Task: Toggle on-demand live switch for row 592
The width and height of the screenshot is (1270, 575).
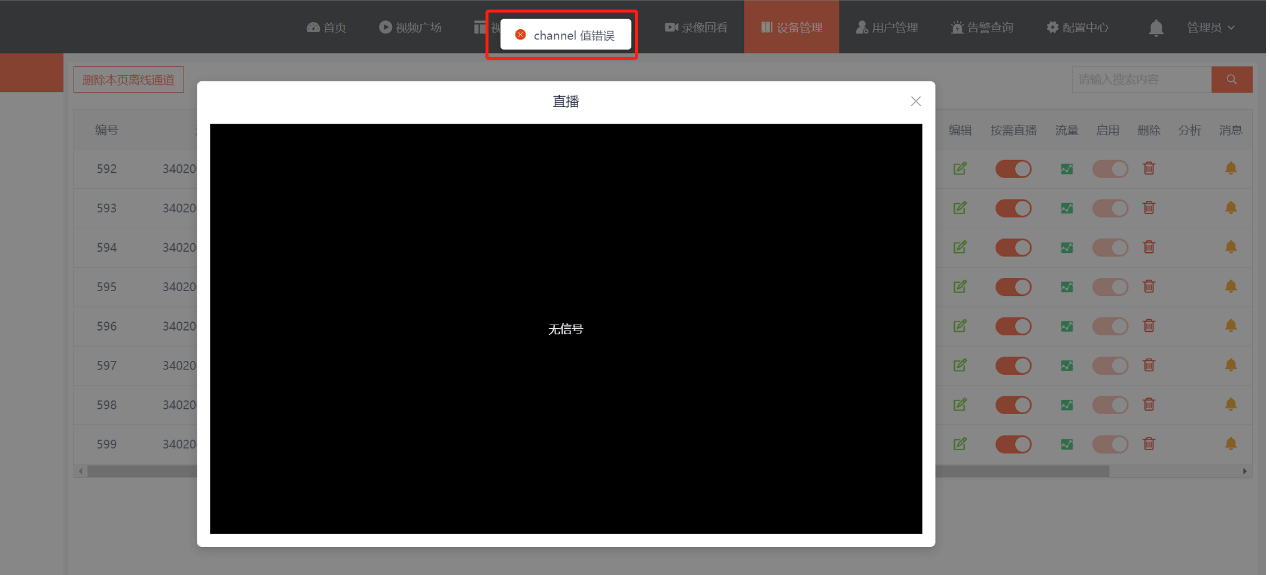Action: (x=1013, y=169)
